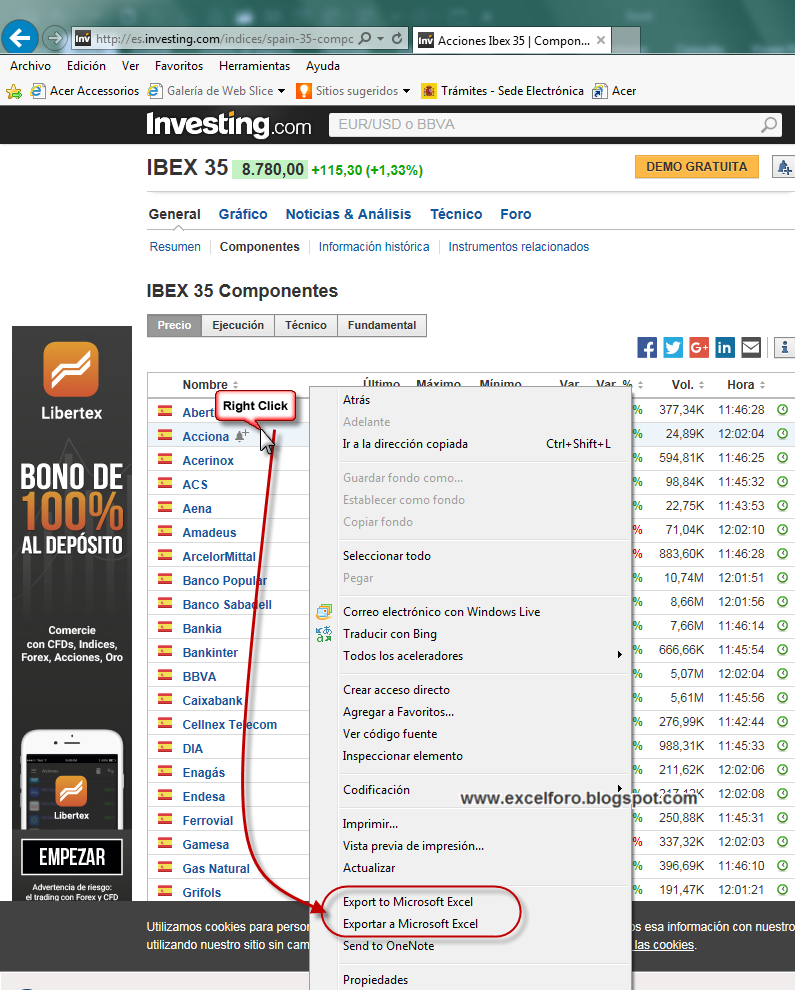Share by email envelope icon
795x990 pixels.
[x=751, y=347]
